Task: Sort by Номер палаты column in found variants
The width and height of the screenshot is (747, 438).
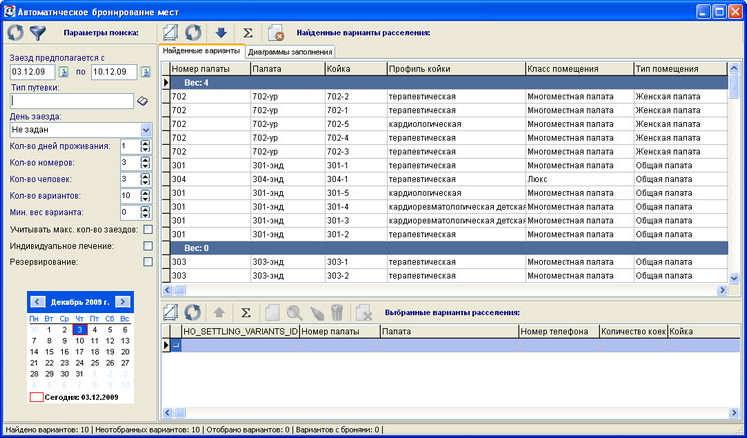Action: tap(210, 69)
